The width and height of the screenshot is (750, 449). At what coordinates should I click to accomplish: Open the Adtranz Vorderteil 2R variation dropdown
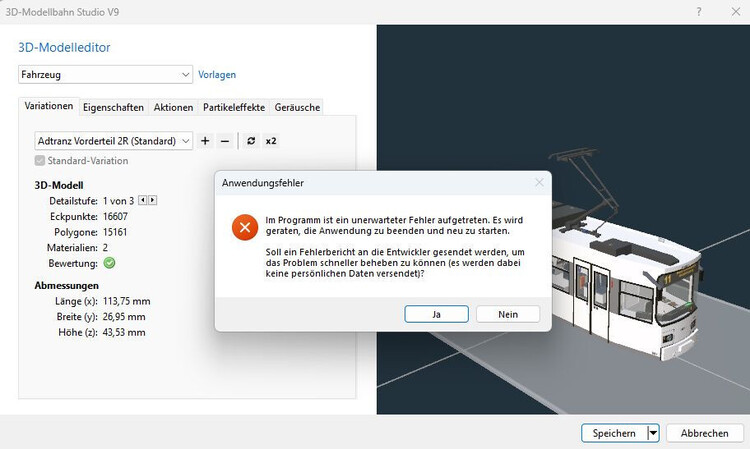[114, 141]
